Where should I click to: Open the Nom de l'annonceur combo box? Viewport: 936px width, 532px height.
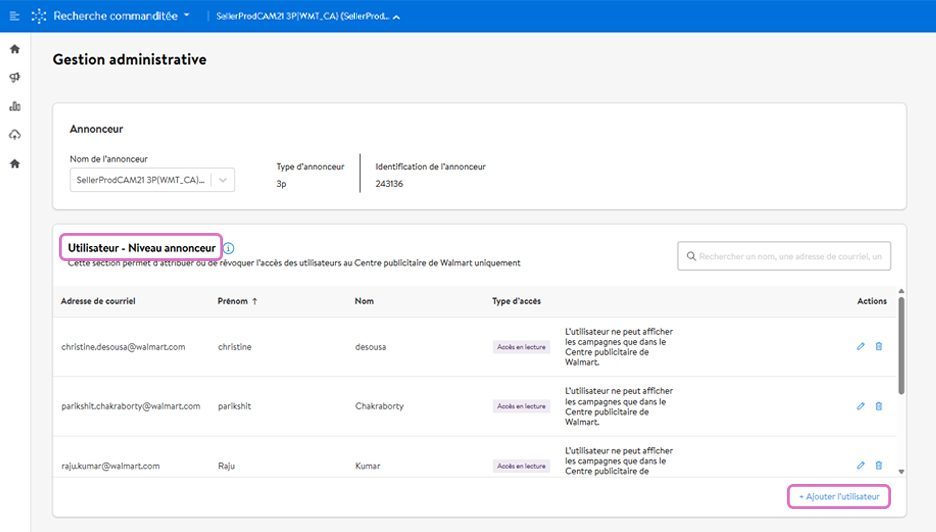(152, 180)
